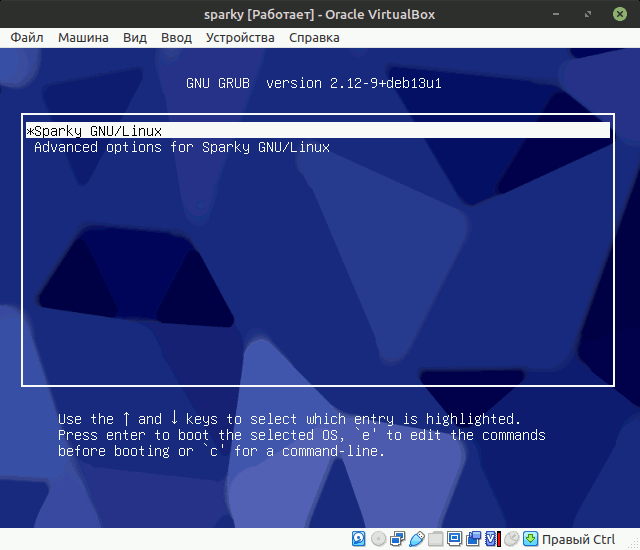Maximize the VirtualBox window
640x550 pixels.
588,14
